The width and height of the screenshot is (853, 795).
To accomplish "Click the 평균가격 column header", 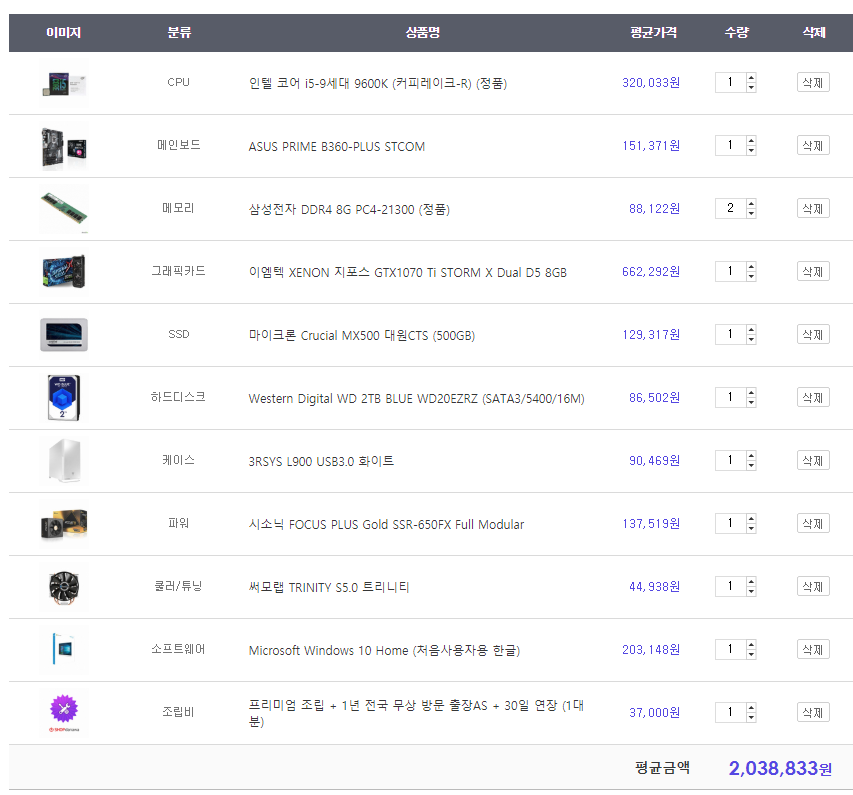I will tap(653, 33).
